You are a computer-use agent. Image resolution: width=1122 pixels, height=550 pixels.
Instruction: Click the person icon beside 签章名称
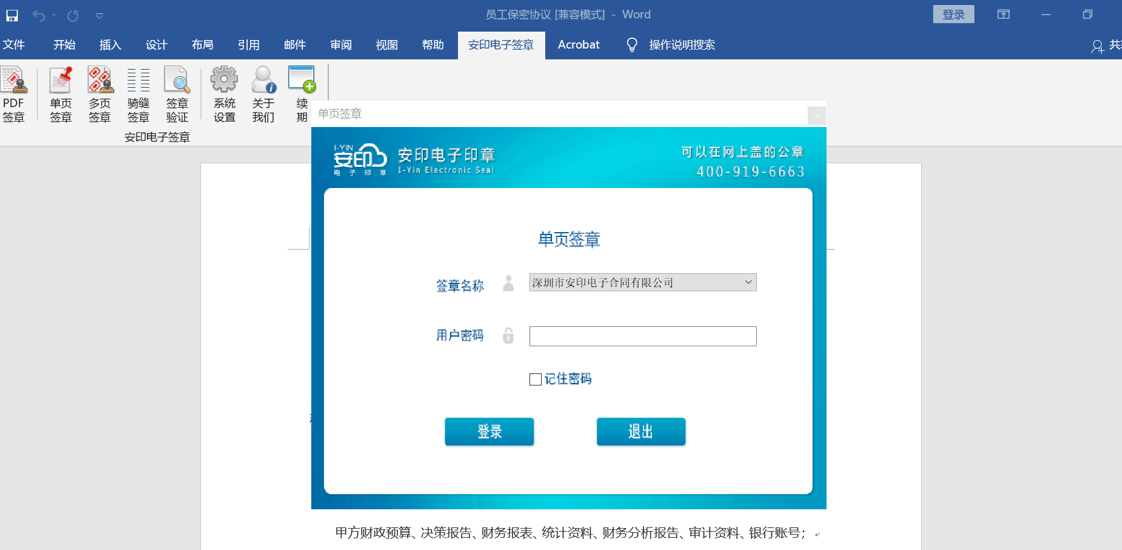point(508,283)
